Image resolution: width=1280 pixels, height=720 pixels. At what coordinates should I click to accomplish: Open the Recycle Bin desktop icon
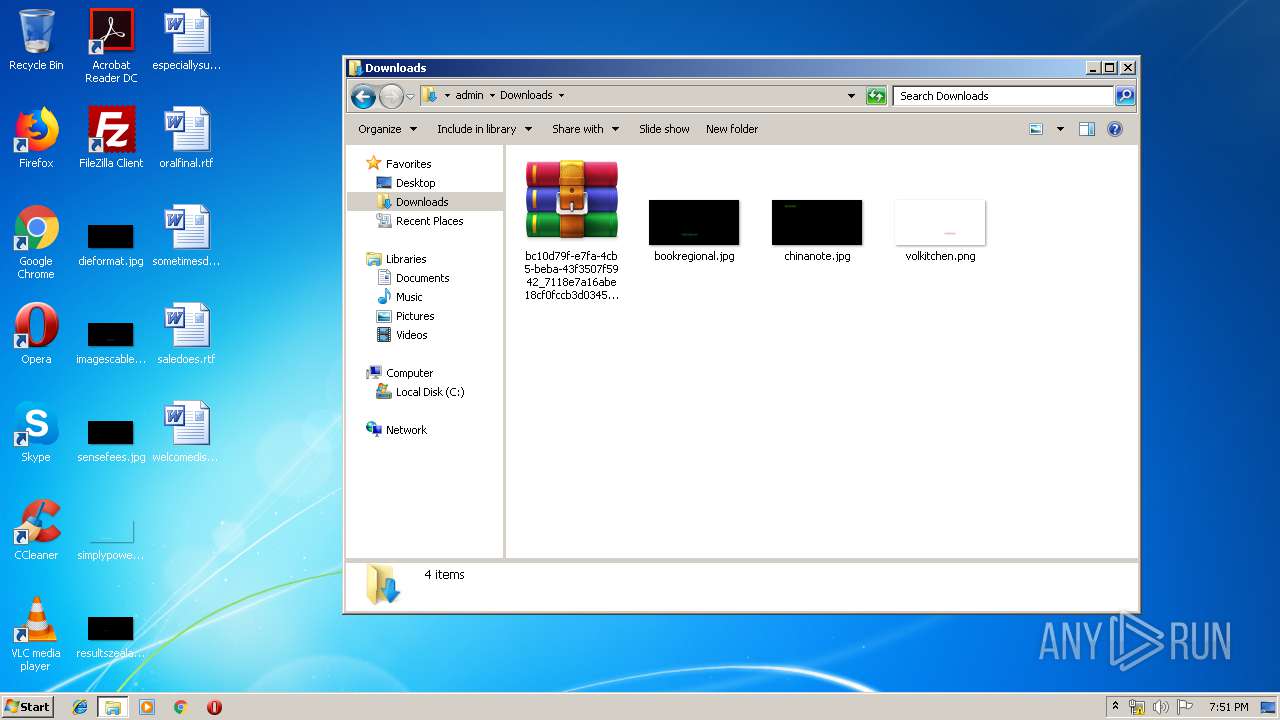pos(36,40)
